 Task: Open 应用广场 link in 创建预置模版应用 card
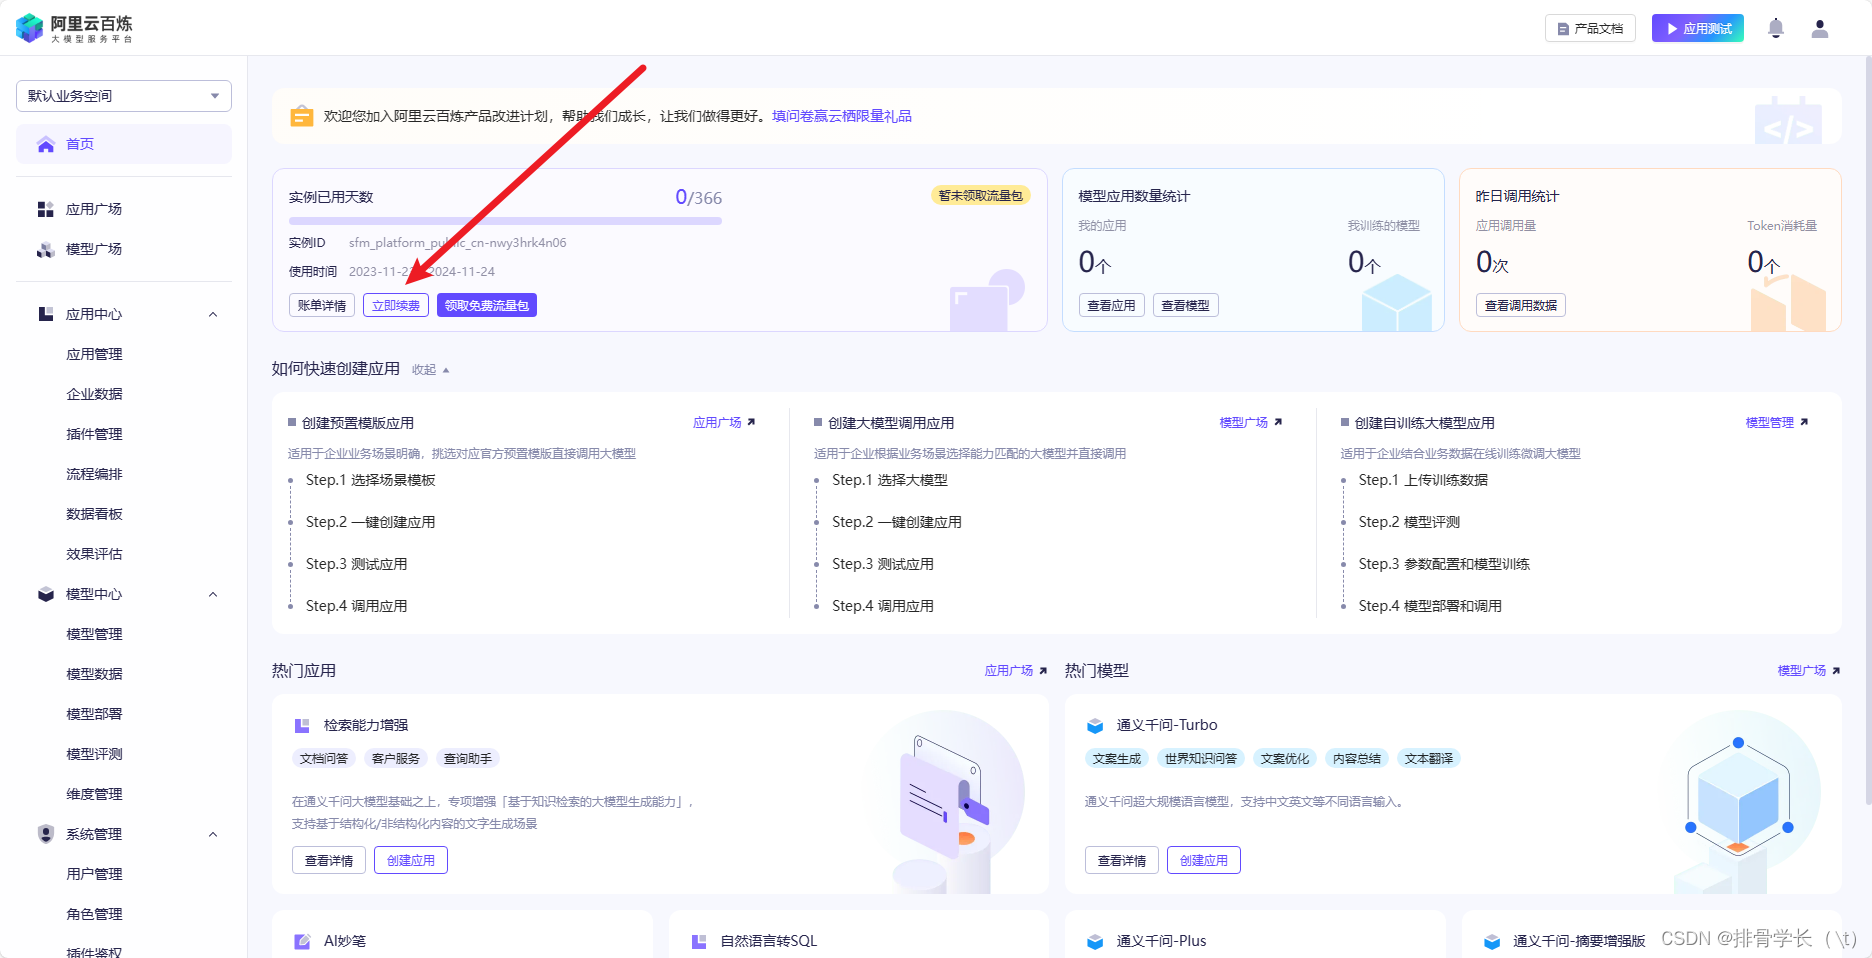coord(724,423)
